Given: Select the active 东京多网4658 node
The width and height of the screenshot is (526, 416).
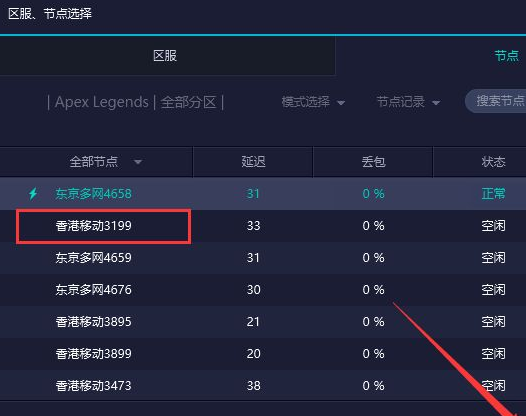Looking at the screenshot, I should 263,194.
